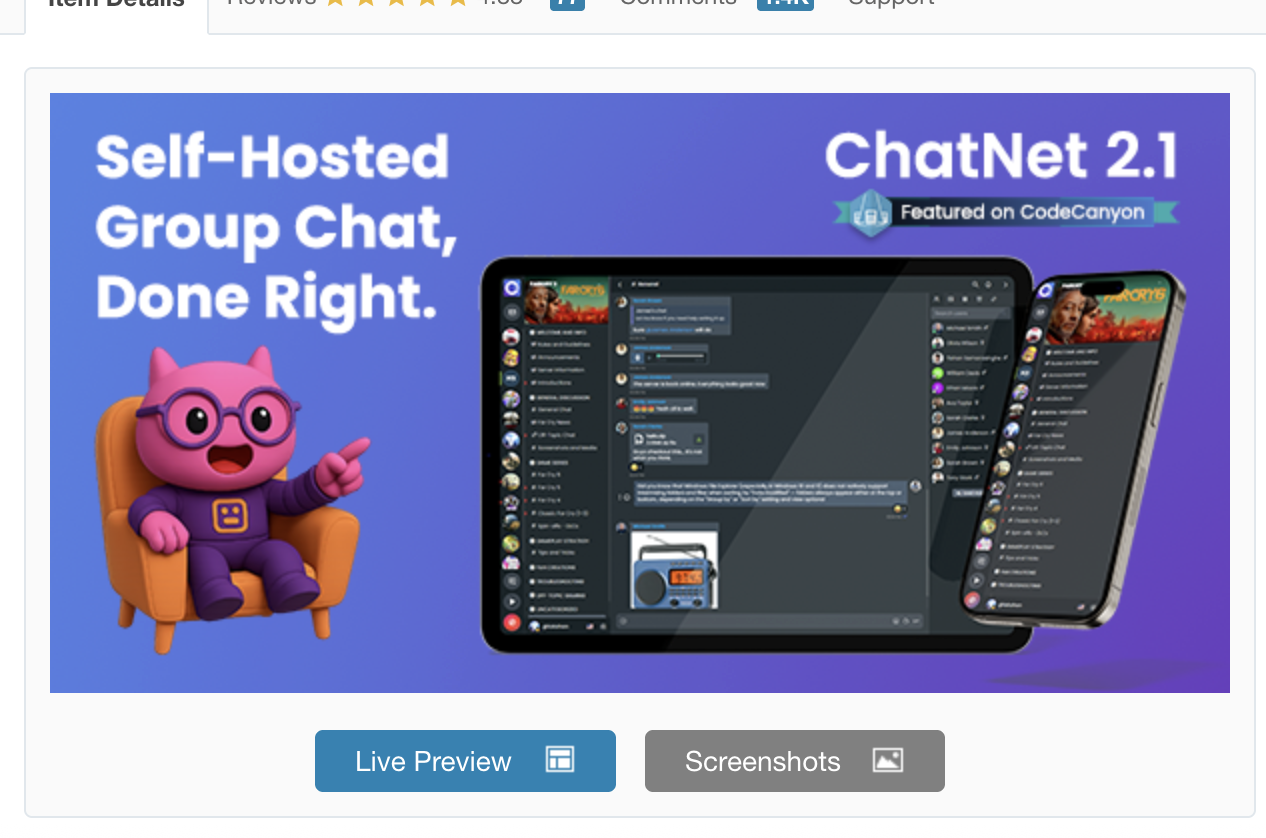Click the robot emblem on mascot's shirt
The width and height of the screenshot is (1266, 838).
click(230, 515)
